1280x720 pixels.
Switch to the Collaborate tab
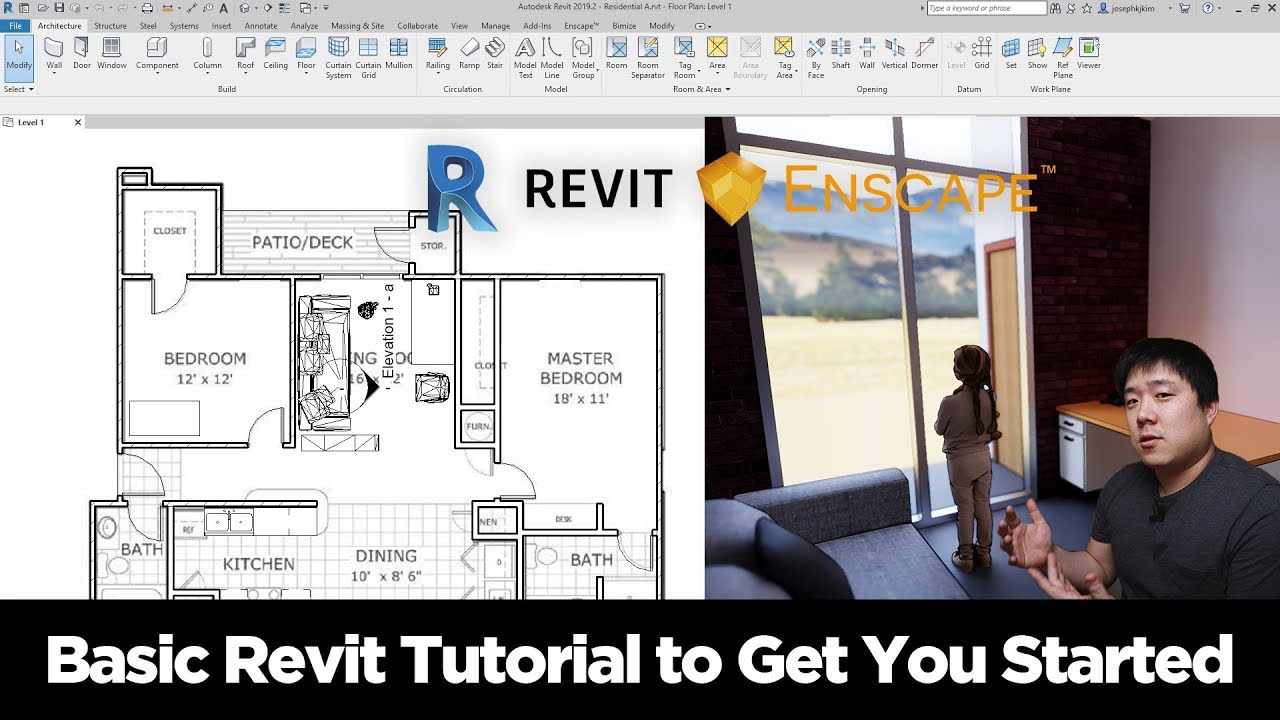[417, 26]
